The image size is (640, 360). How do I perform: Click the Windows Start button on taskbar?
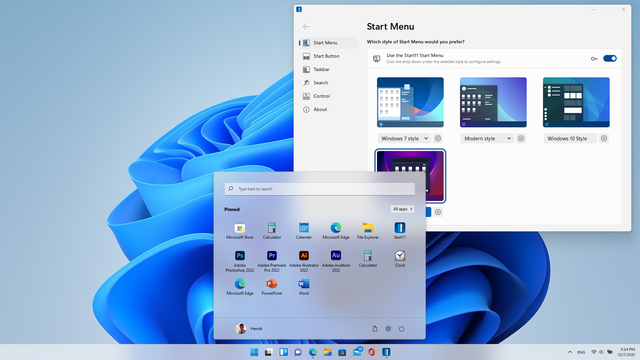point(254,352)
